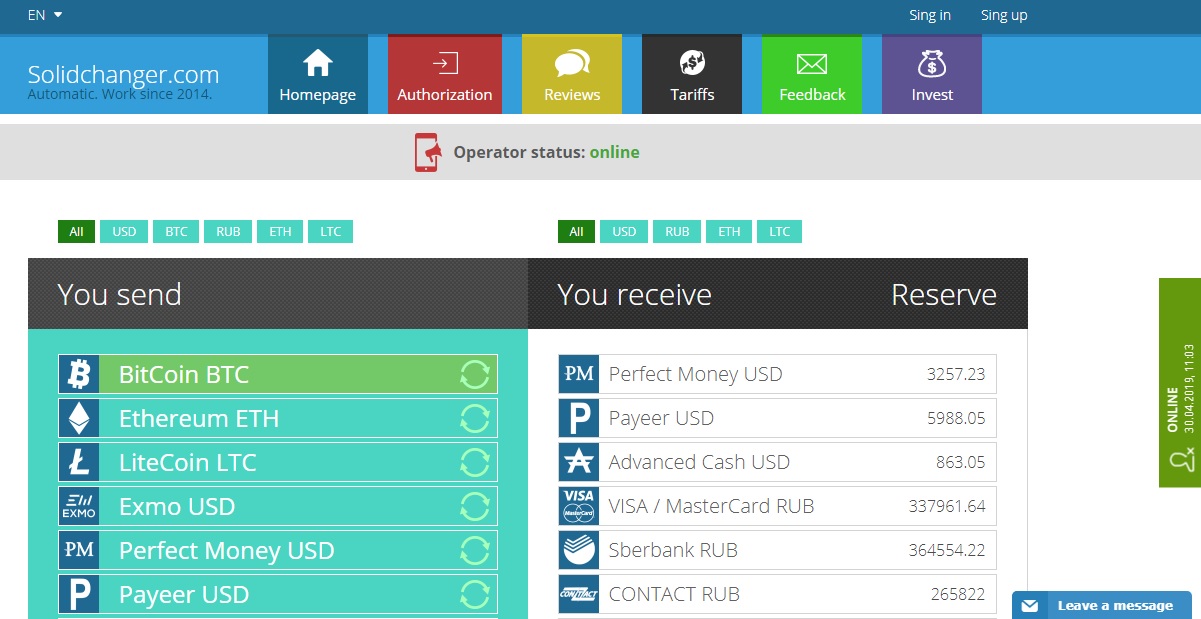Open the Solidchanger.com logo link
Screen dimensions: 1201x619
point(123,75)
